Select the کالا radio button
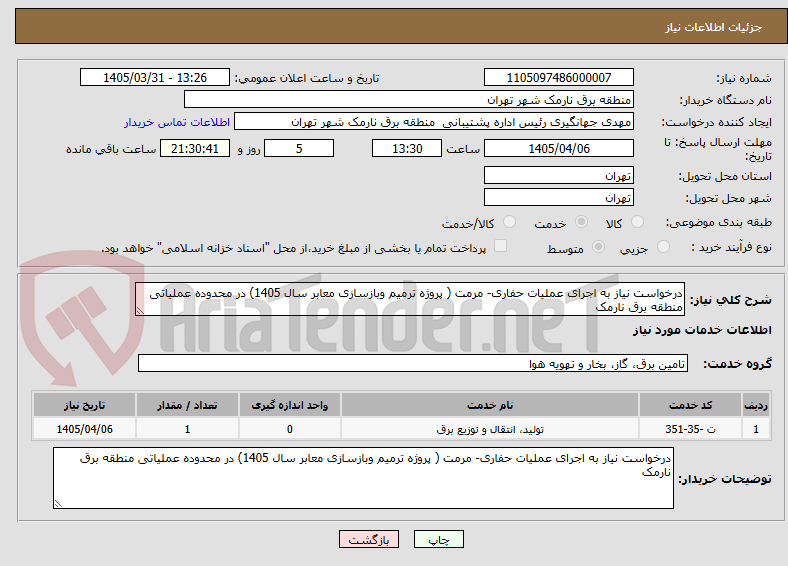This screenshot has width=788, height=566. 637,222
